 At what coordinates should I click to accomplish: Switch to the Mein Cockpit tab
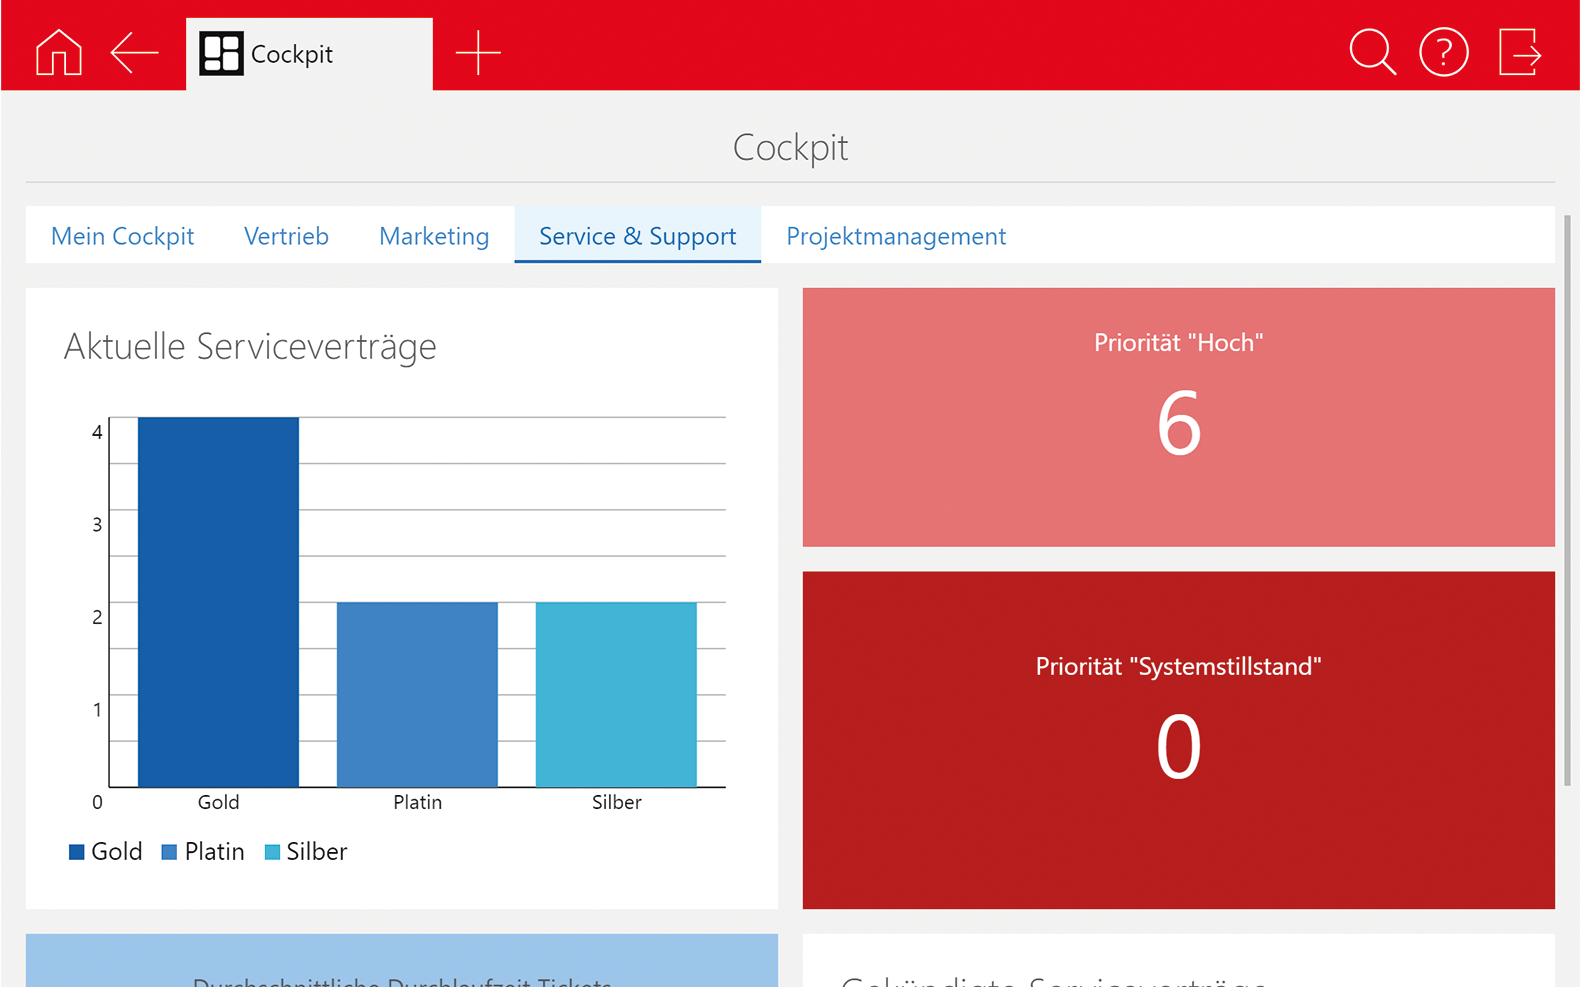(122, 236)
